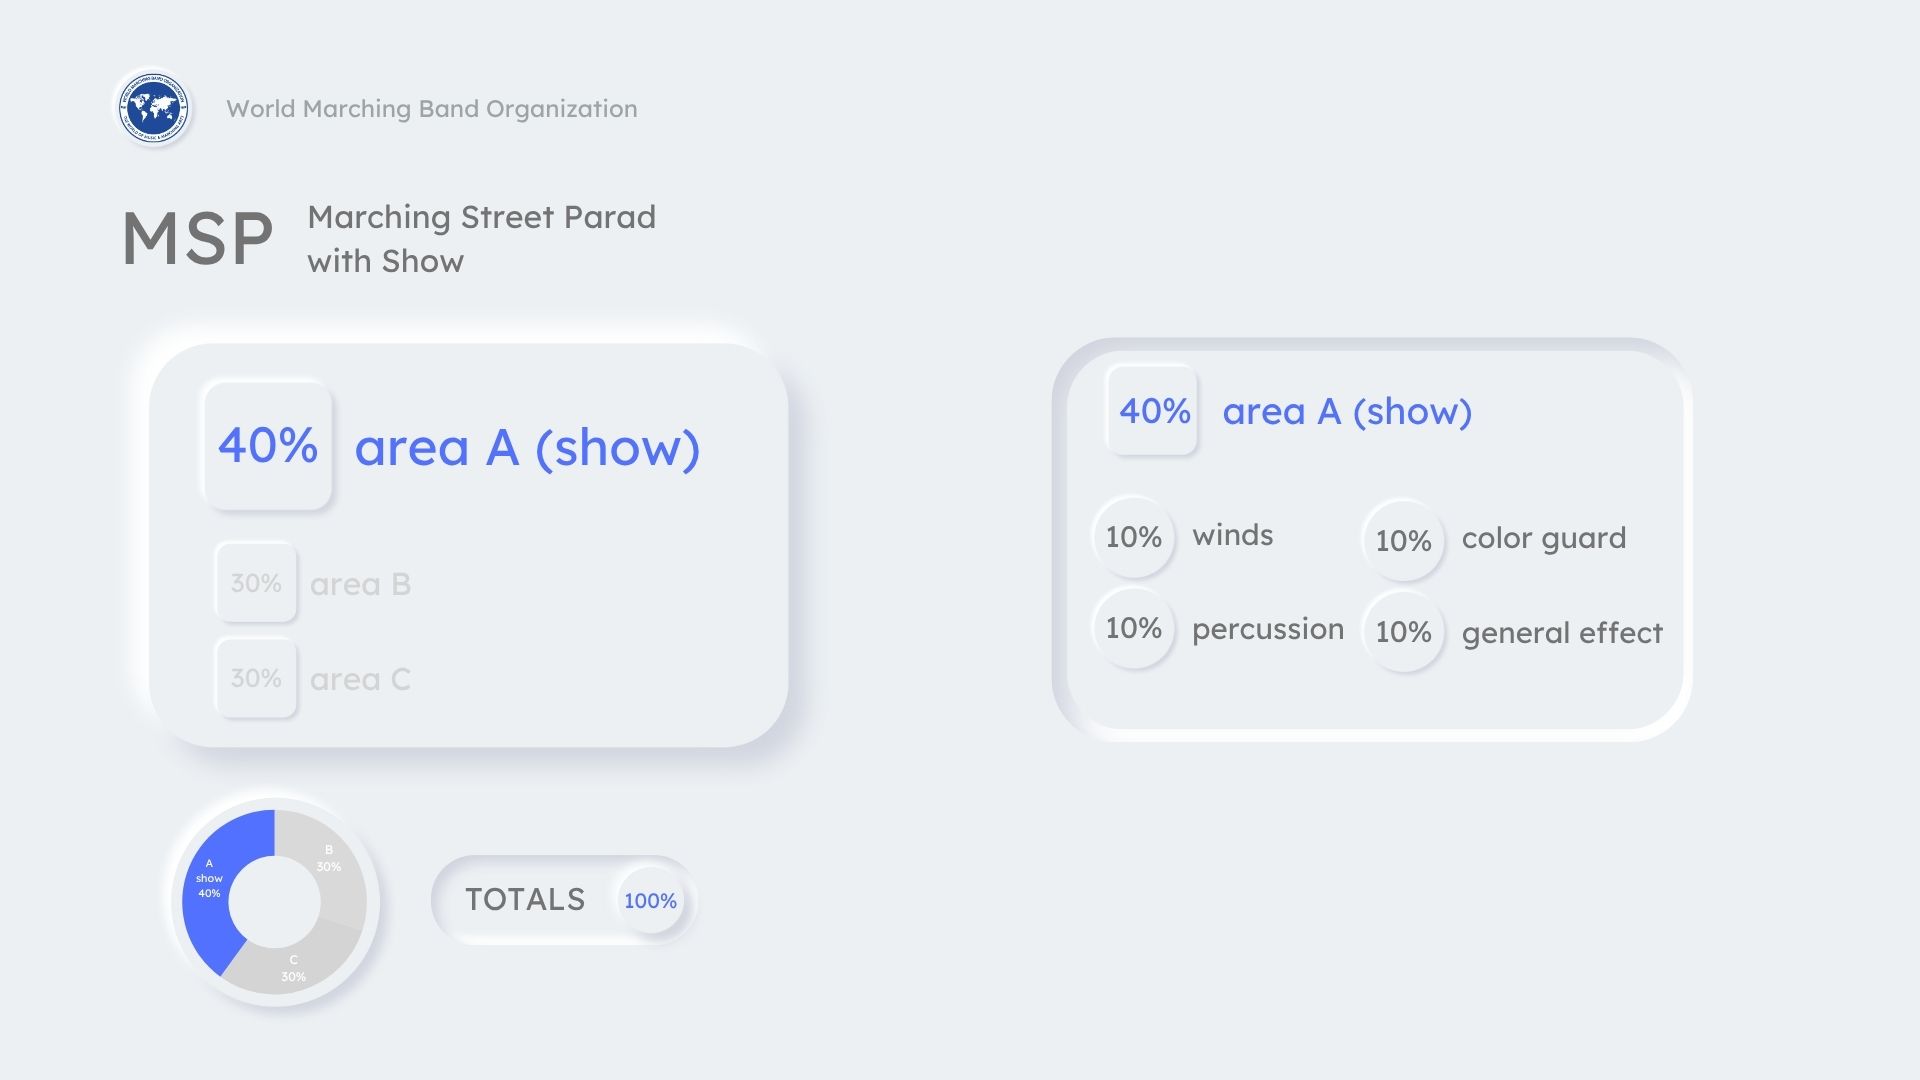The height and width of the screenshot is (1080, 1920).
Task: Toggle the TOTALS 100% knob
Action: coord(650,900)
